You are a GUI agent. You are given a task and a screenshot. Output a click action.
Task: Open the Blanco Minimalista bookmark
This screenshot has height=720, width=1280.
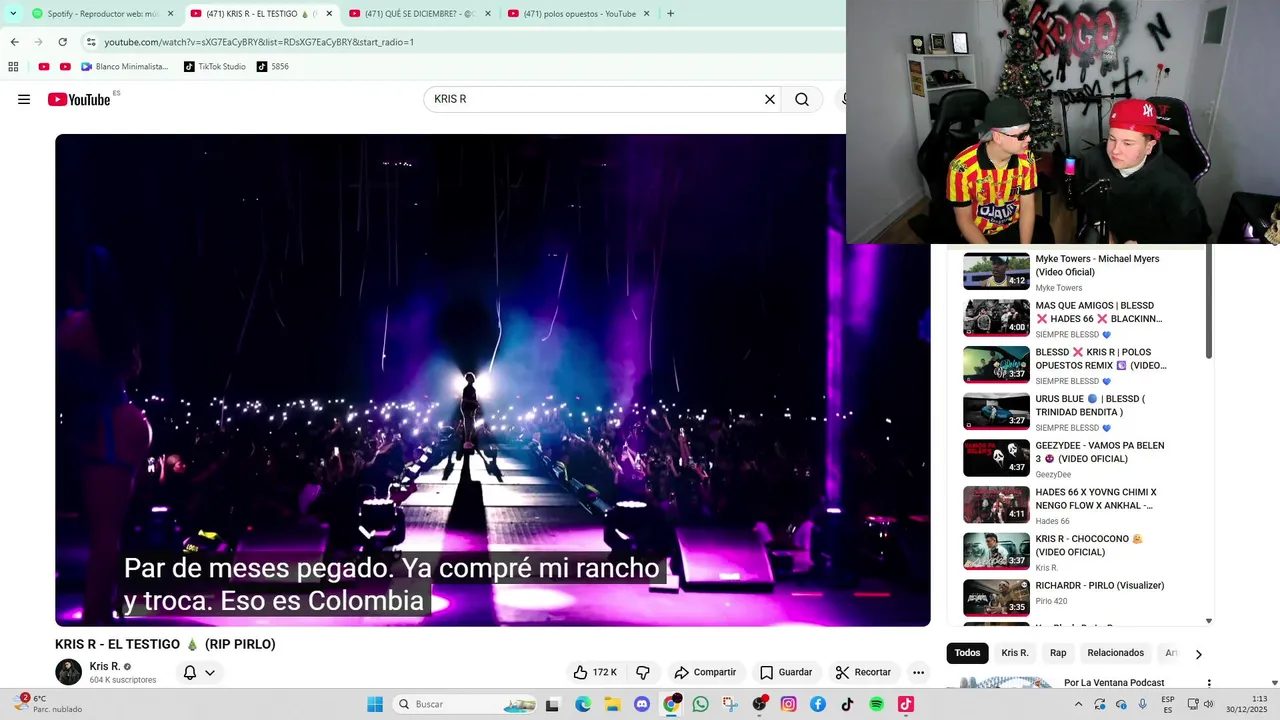click(x=125, y=67)
